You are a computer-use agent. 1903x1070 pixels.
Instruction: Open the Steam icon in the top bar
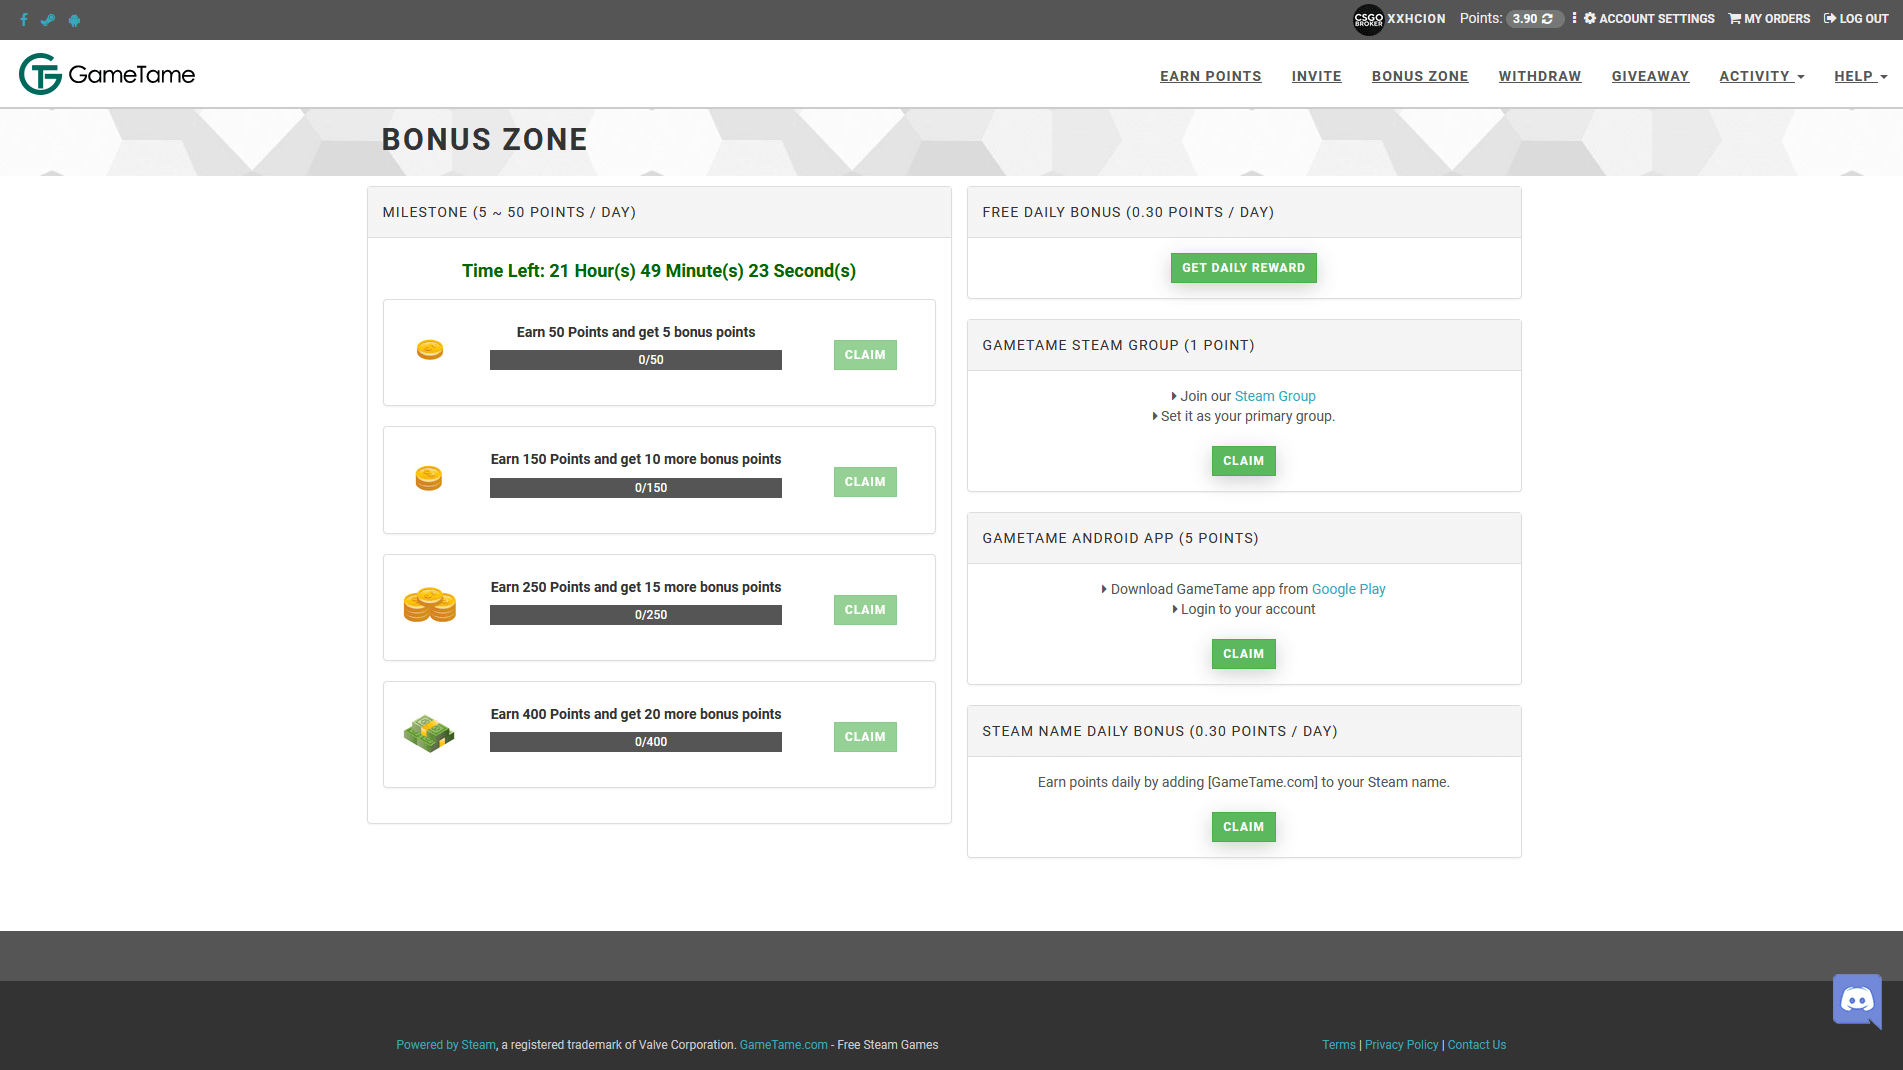point(48,19)
